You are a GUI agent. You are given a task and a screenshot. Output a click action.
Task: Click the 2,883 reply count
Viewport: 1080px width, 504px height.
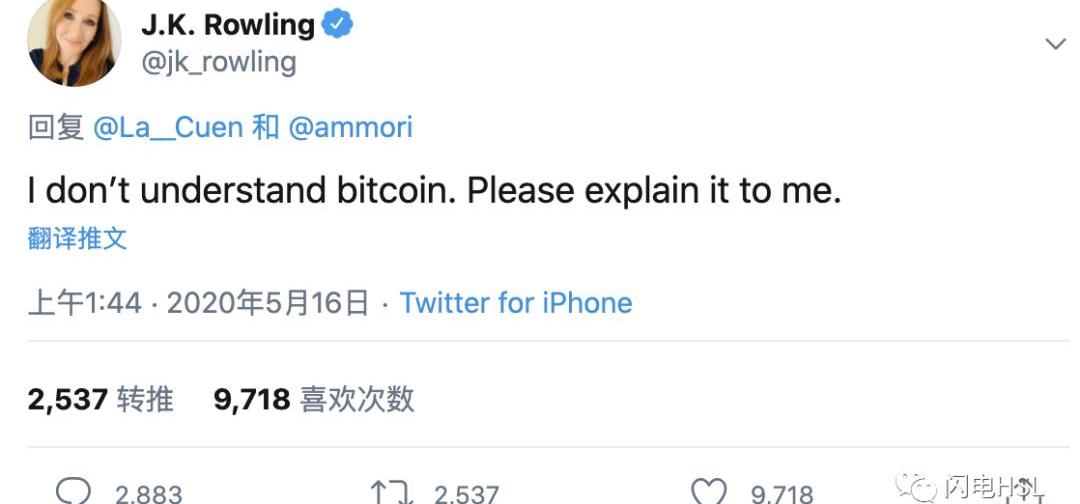coord(148,493)
